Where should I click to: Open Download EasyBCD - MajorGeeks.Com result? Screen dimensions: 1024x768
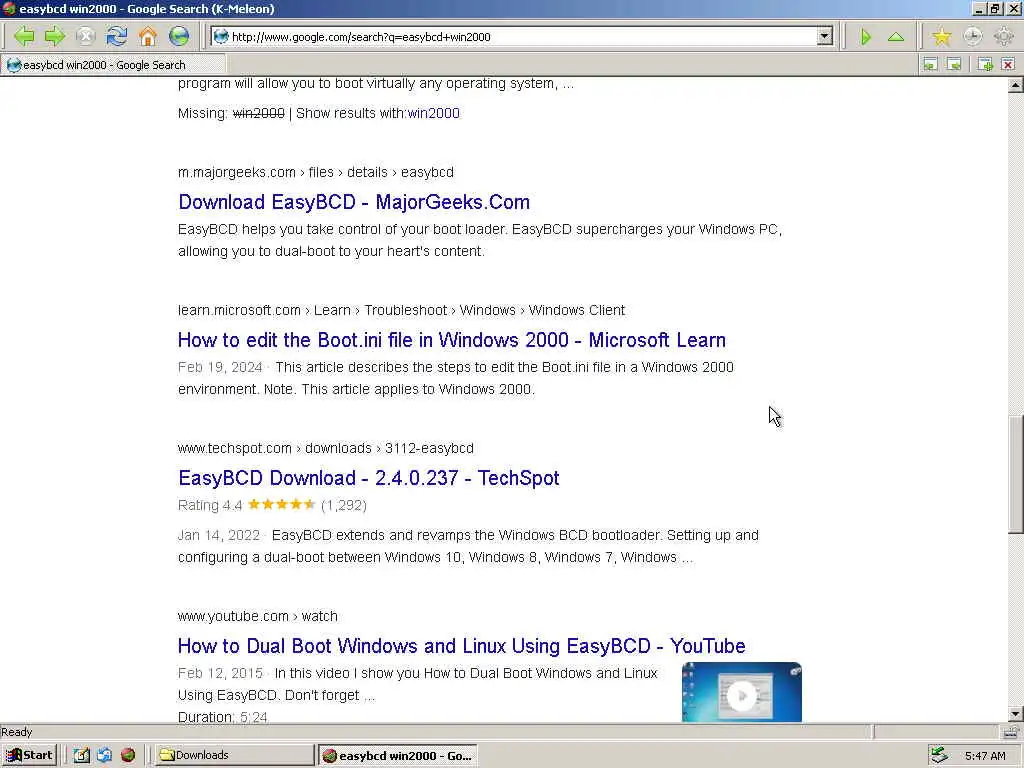click(354, 202)
